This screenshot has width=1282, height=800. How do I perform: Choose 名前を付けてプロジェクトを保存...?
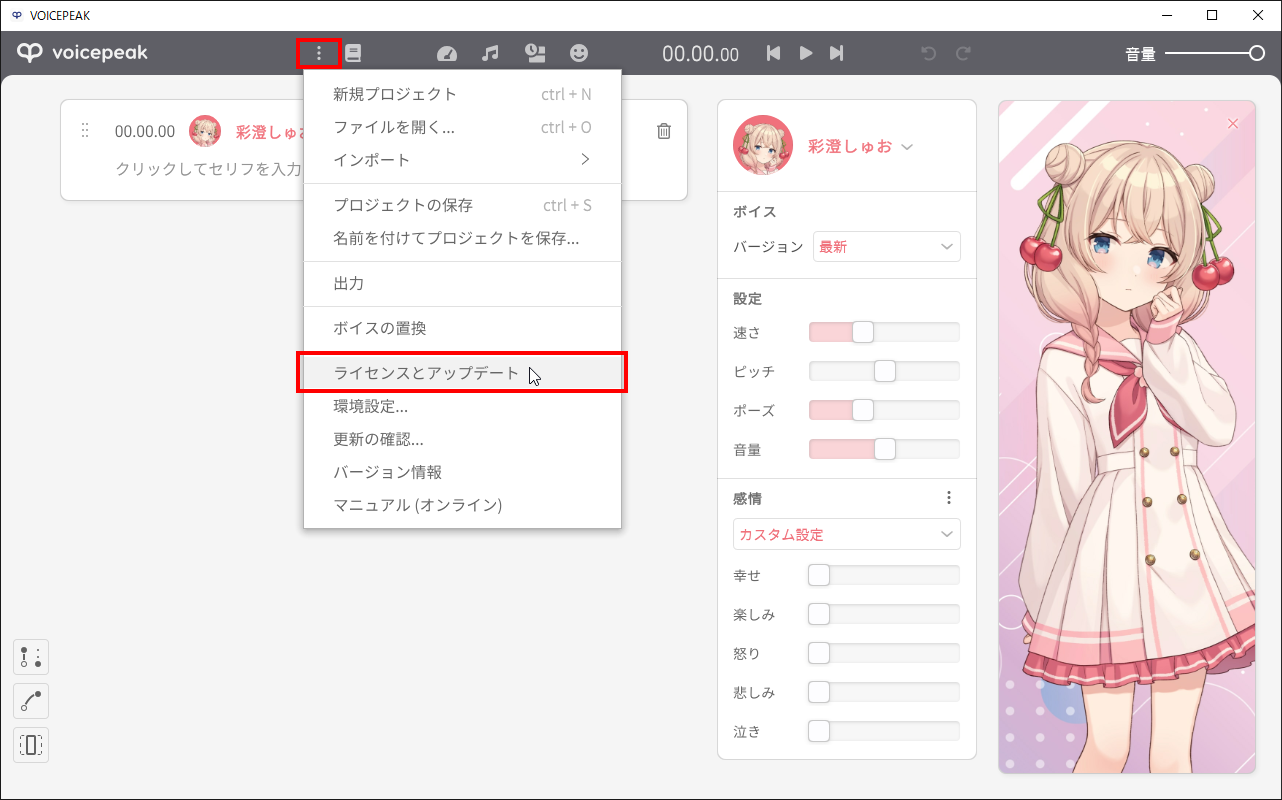[x=462, y=238]
